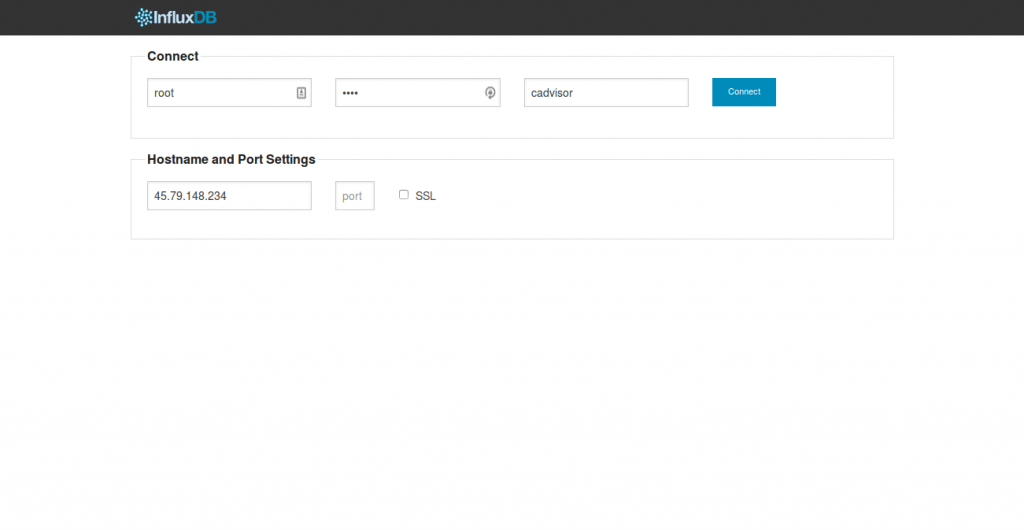The image size is (1024, 530).
Task: Click the InfluxDB snowflake logo icon
Action: 143,17
